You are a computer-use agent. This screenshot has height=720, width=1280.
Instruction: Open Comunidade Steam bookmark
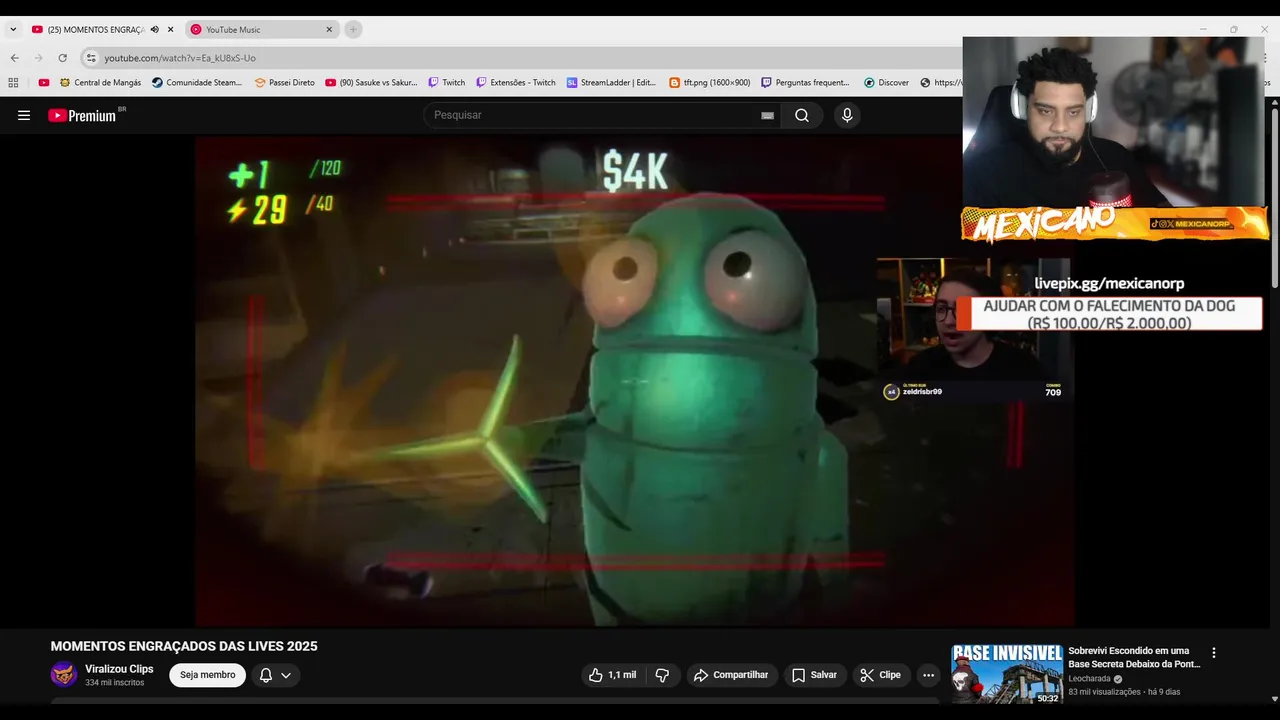197,83
